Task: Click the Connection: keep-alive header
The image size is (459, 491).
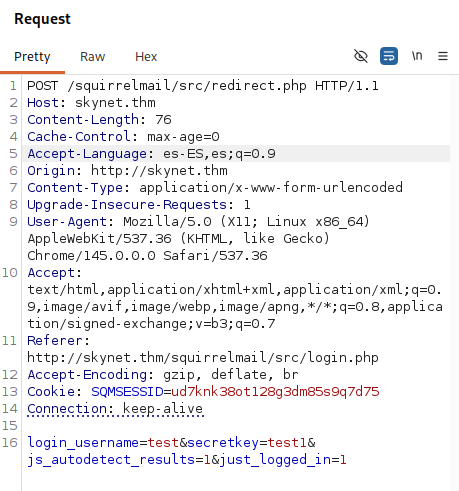Action: [x=115, y=409]
